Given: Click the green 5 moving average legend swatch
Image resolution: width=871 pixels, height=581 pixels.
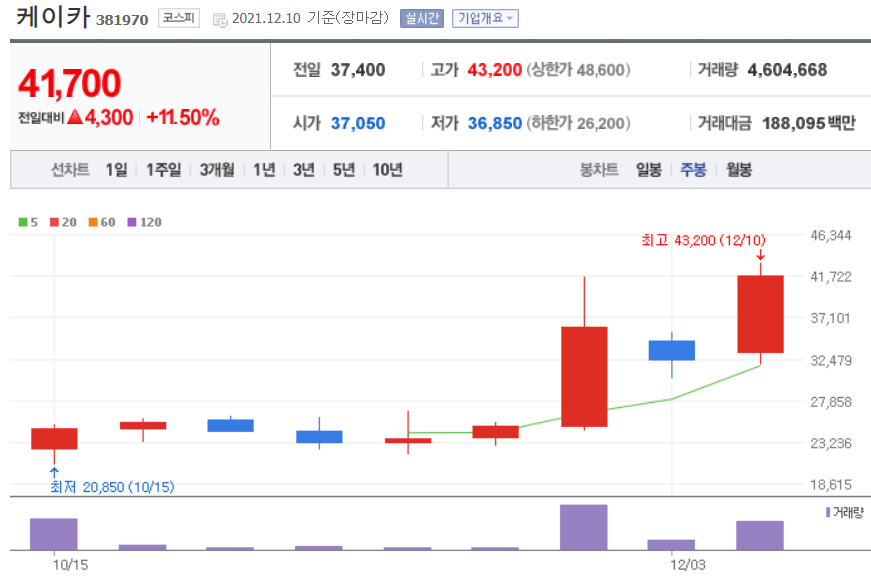Looking at the screenshot, I should click(x=23, y=222).
